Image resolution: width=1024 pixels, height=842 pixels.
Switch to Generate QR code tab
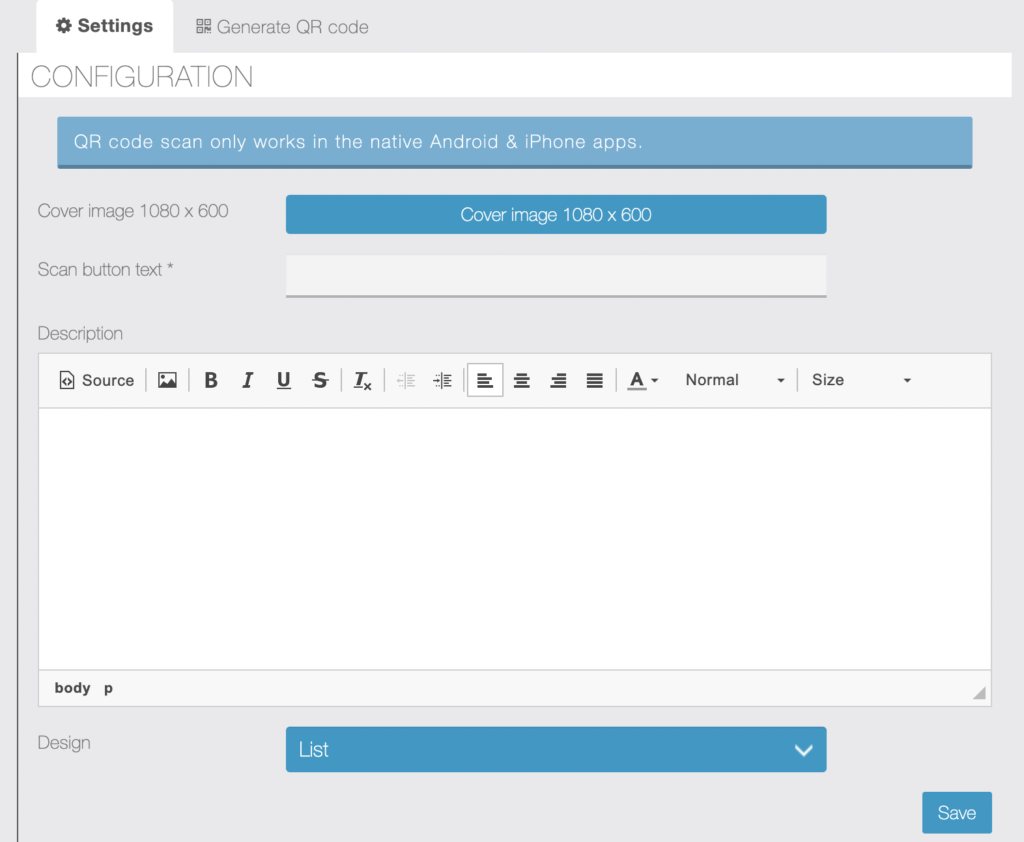pyautogui.click(x=282, y=27)
